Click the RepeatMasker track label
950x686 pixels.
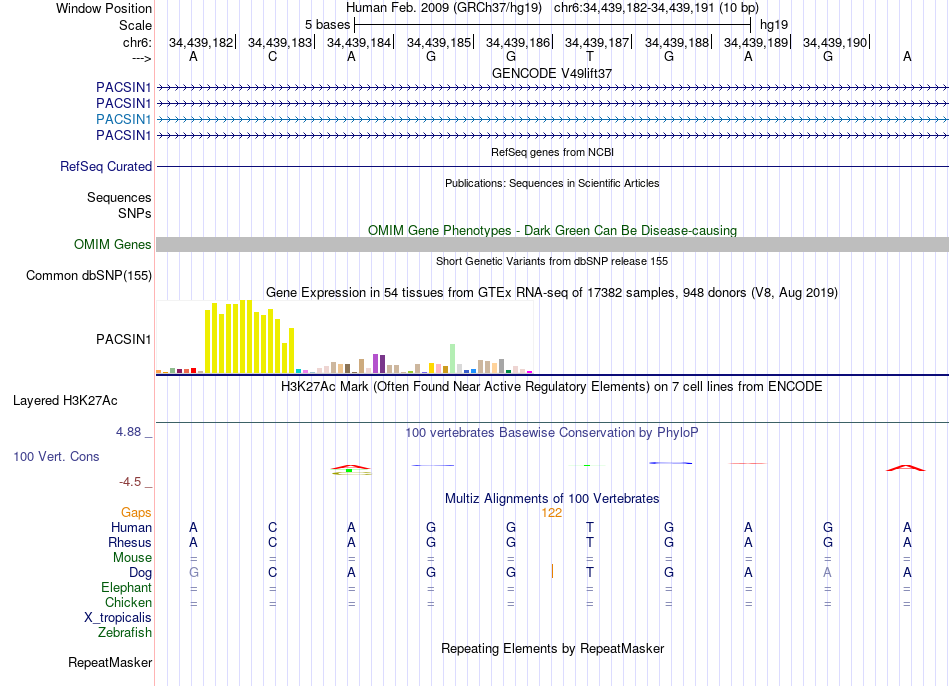click(x=110, y=662)
